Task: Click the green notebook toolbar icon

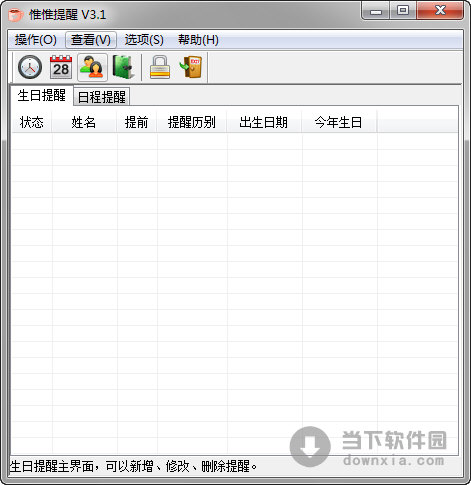Action: pyautogui.click(x=123, y=67)
